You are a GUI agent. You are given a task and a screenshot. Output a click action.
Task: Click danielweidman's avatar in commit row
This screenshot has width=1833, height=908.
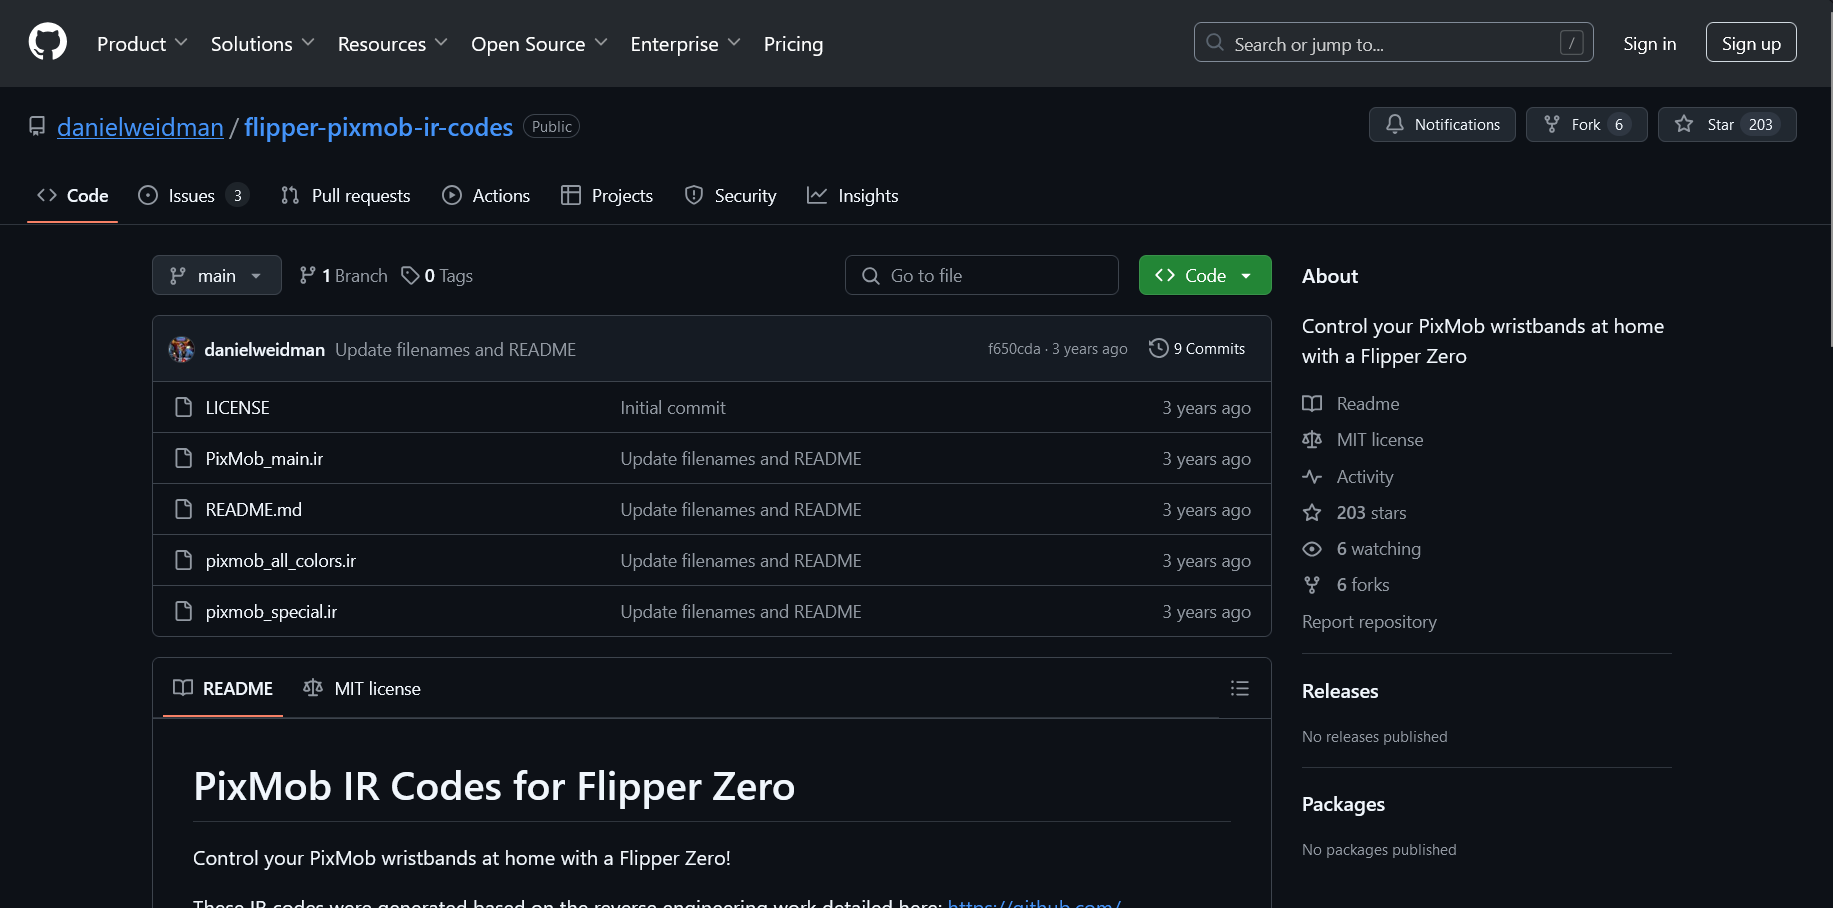point(181,349)
